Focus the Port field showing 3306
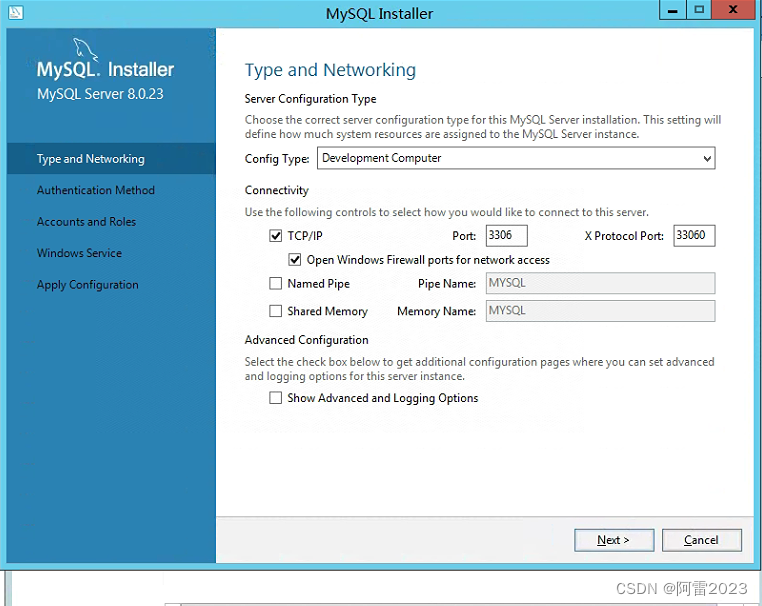Viewport: 762px width, 606px height. click(506, 236)
